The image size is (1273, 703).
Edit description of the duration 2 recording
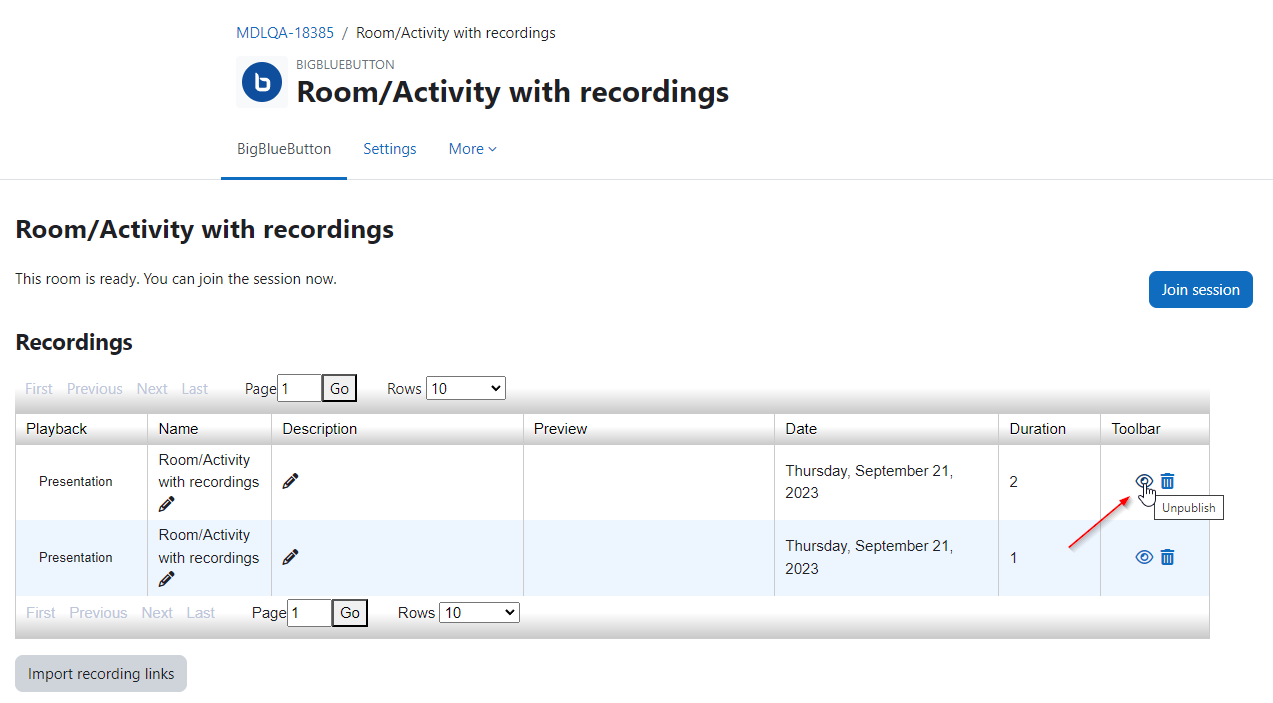coord(290,481)
